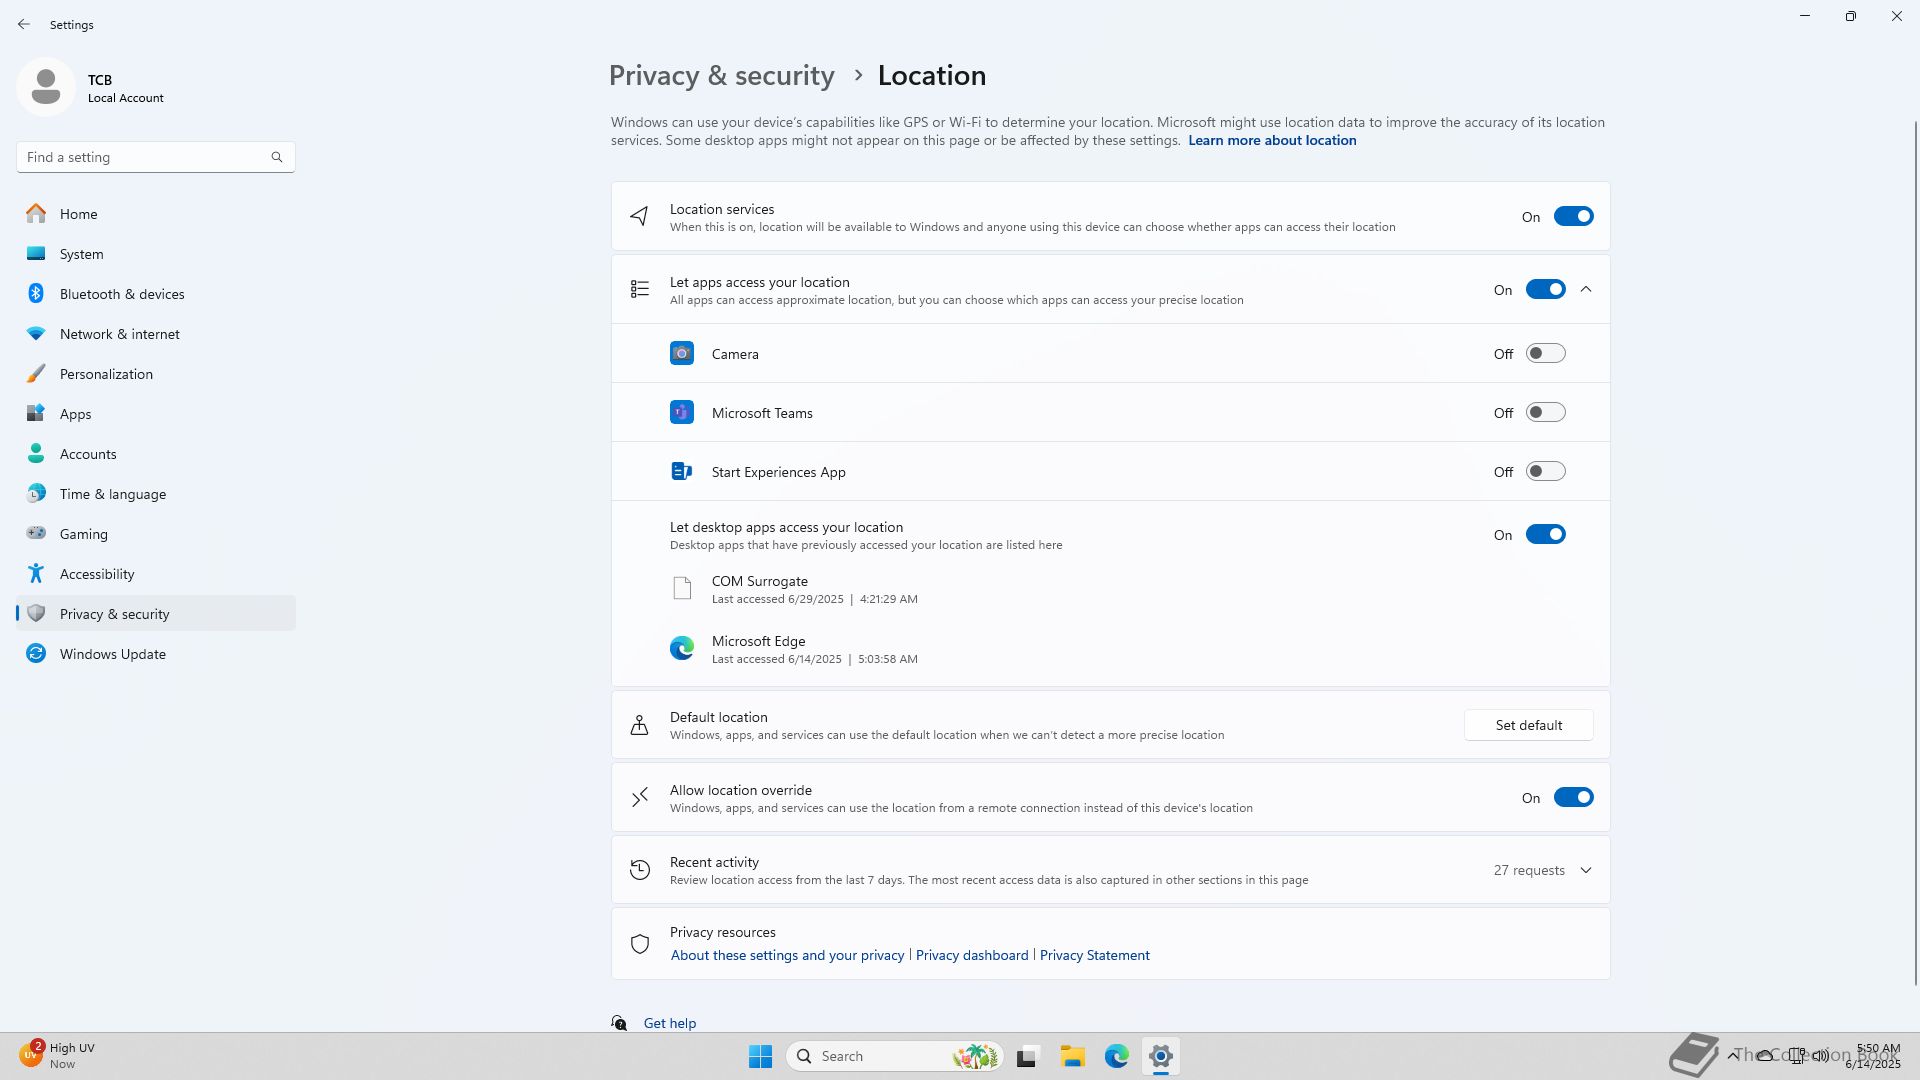The image size is (1920, 1080).
Task: Show hidden icons in system tray
Action: 1733,1055
